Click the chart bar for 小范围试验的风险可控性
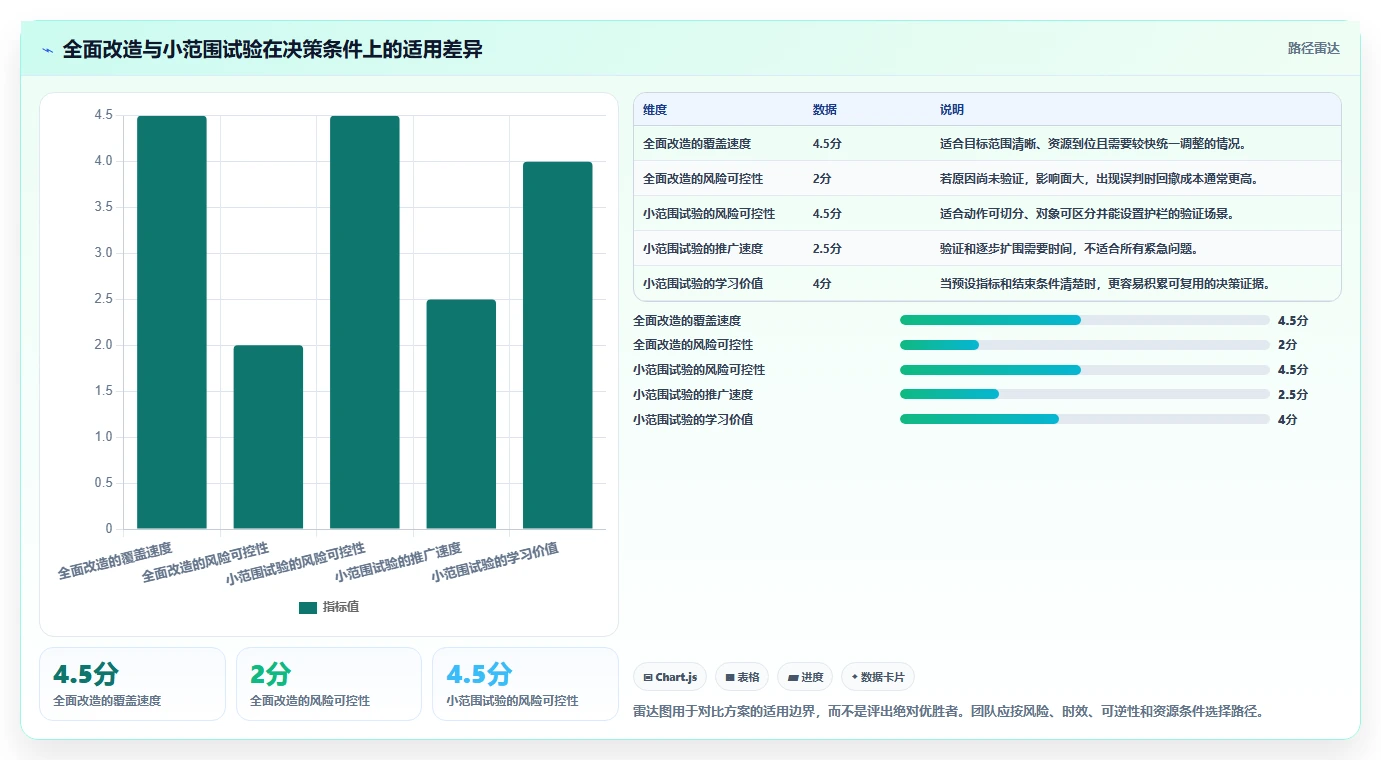 point(365,322)
